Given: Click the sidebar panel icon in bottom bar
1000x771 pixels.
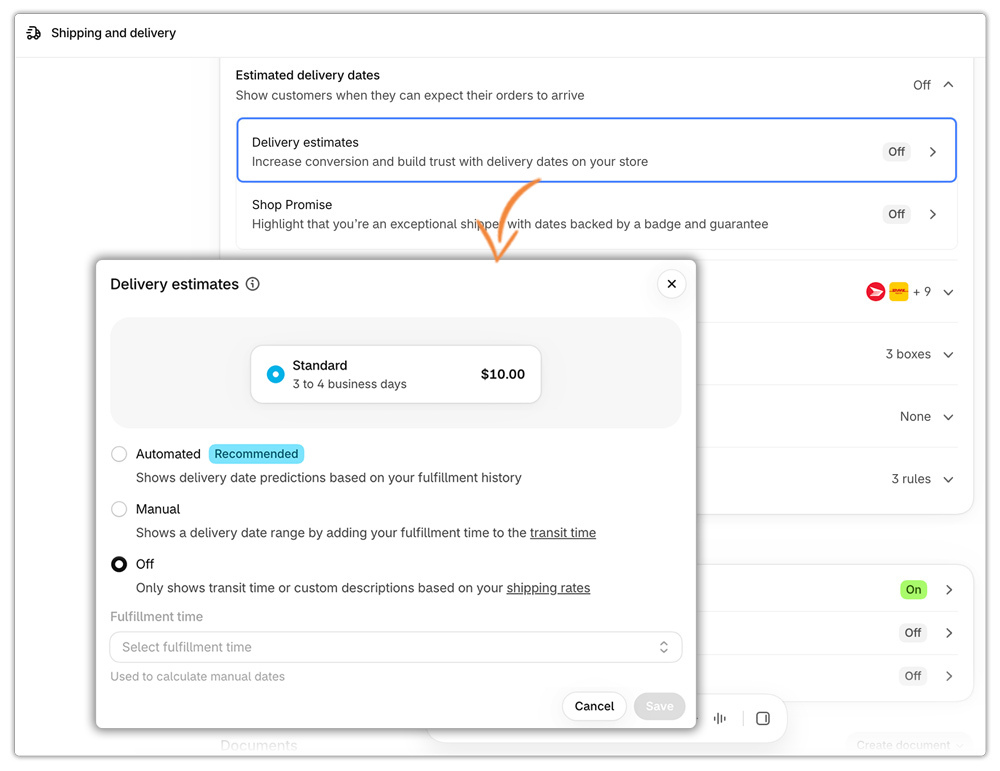Looking at the screenshot, I should [x=763, y=719].
